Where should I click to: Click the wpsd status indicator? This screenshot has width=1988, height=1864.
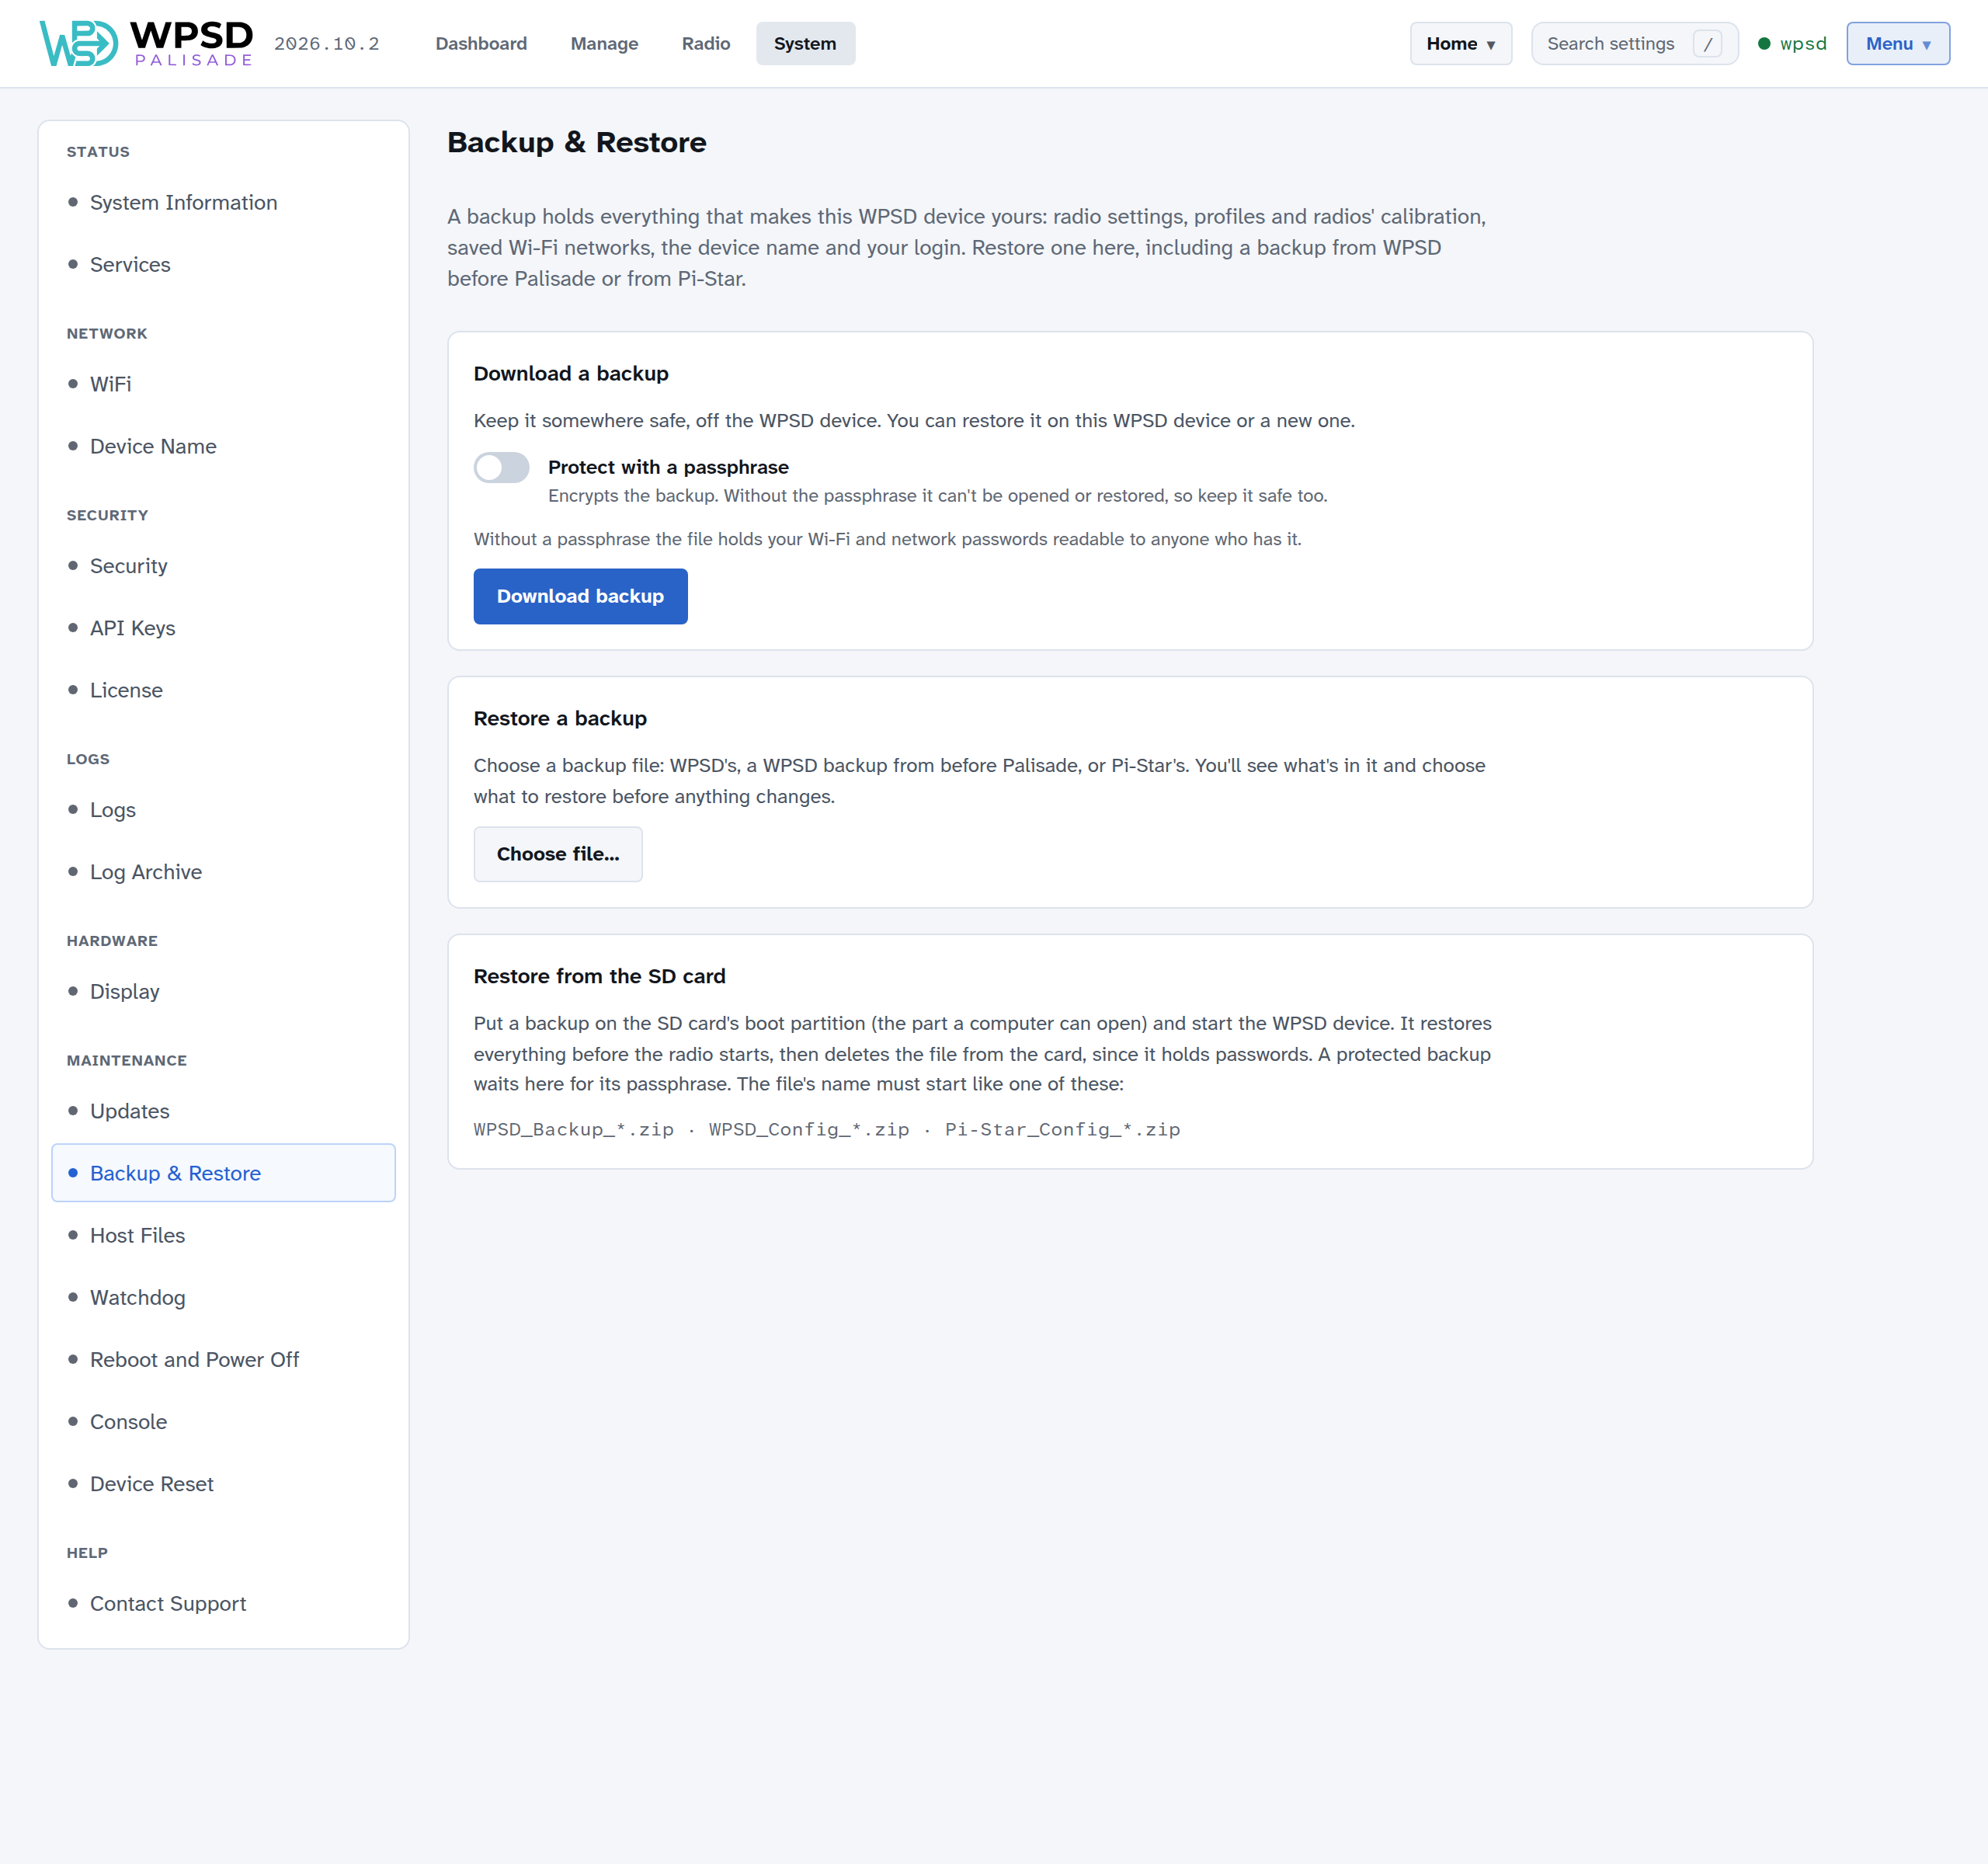tap(1792, 44)
